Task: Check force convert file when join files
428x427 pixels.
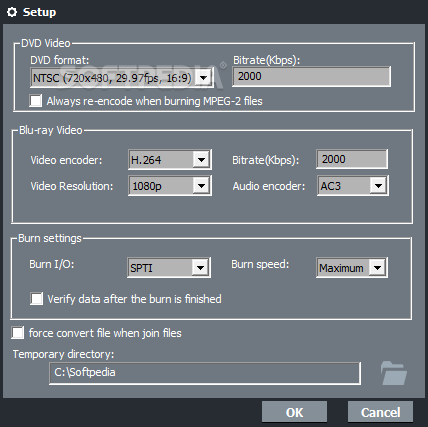Action: [x=17, y=333]
